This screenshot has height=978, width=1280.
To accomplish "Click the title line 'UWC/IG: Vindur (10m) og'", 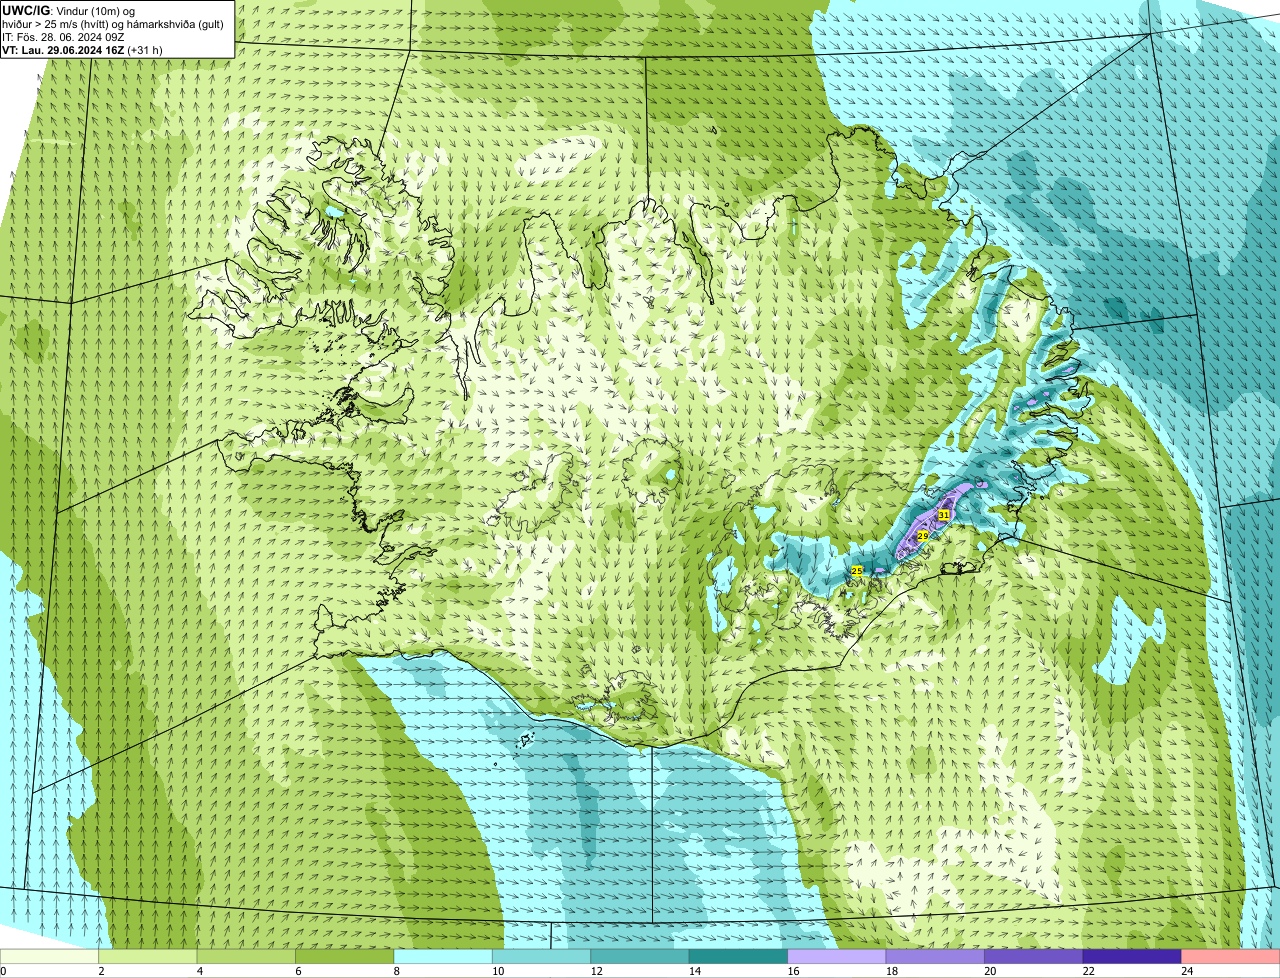I will [70, 11].
